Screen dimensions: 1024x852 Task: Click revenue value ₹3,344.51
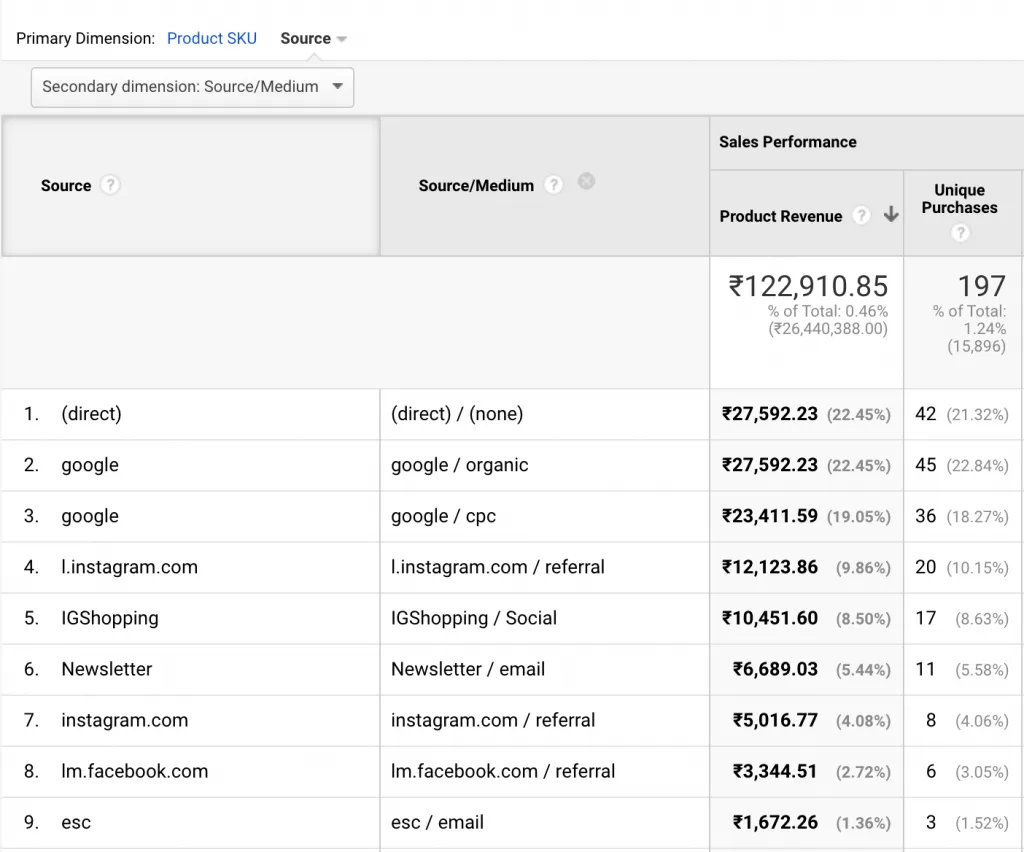tap(775, 771)
